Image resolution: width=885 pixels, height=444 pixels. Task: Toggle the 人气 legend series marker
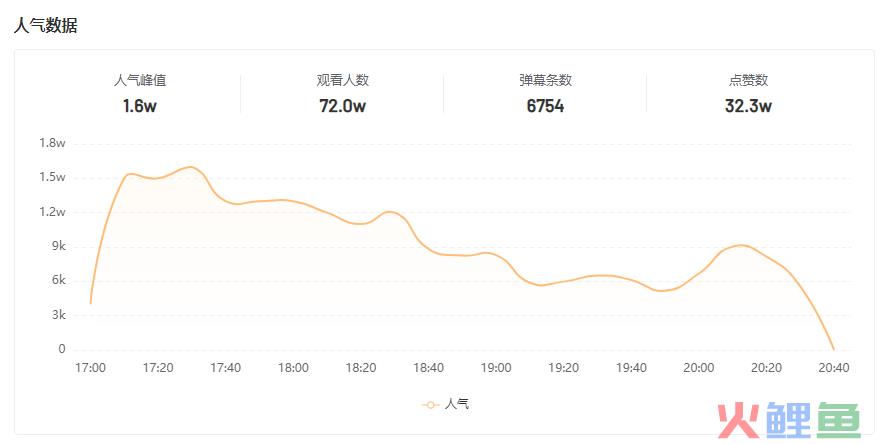point(430,405)
